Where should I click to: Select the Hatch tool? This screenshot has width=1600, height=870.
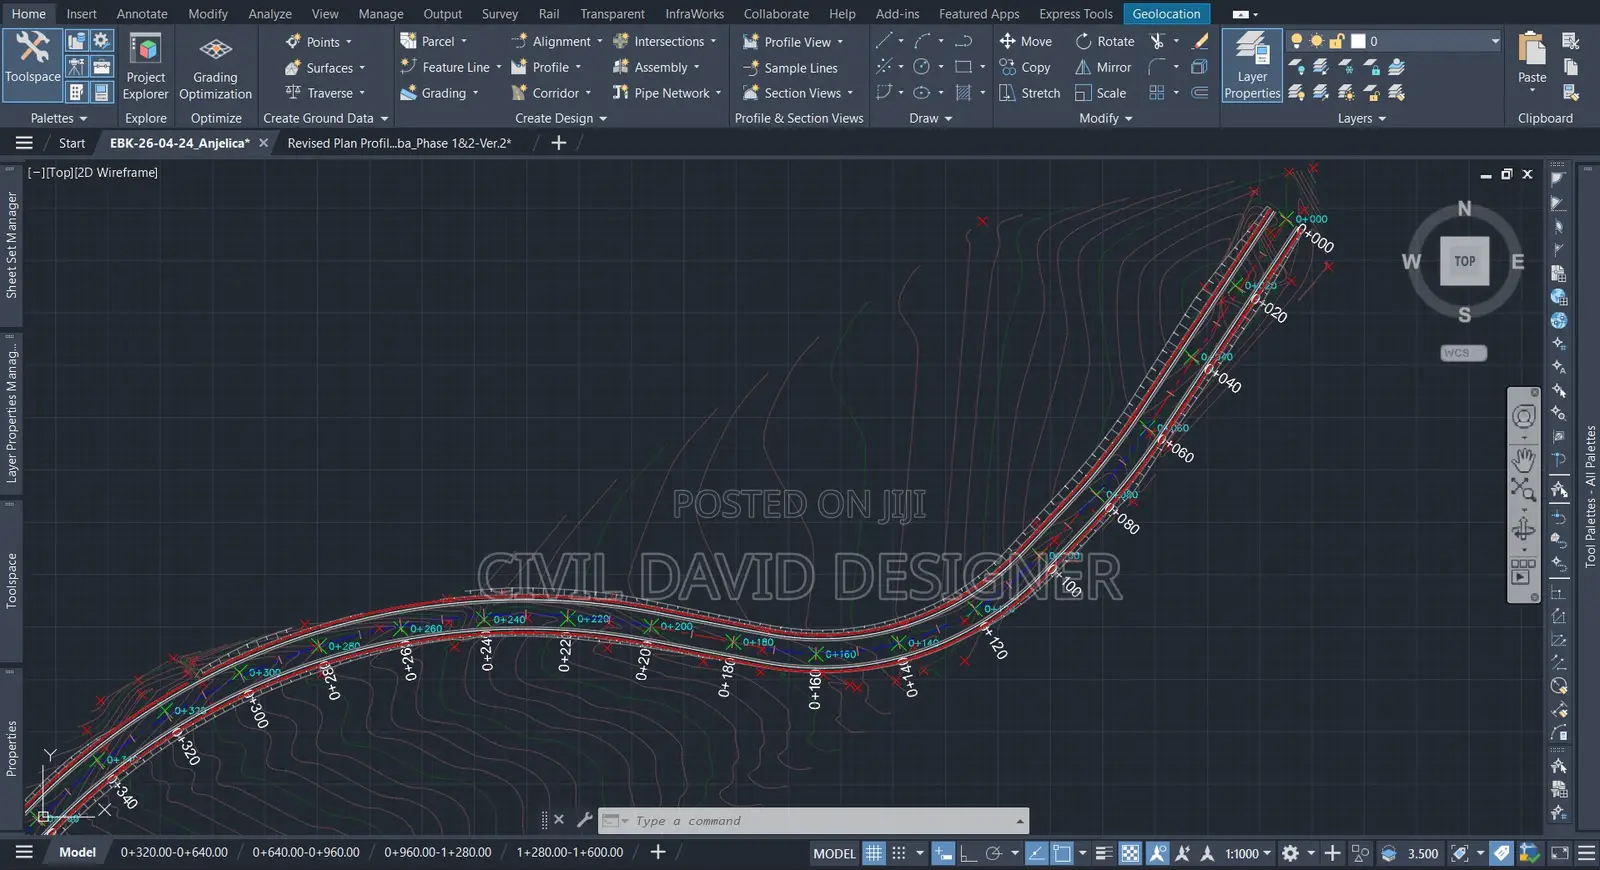[963, 93]
